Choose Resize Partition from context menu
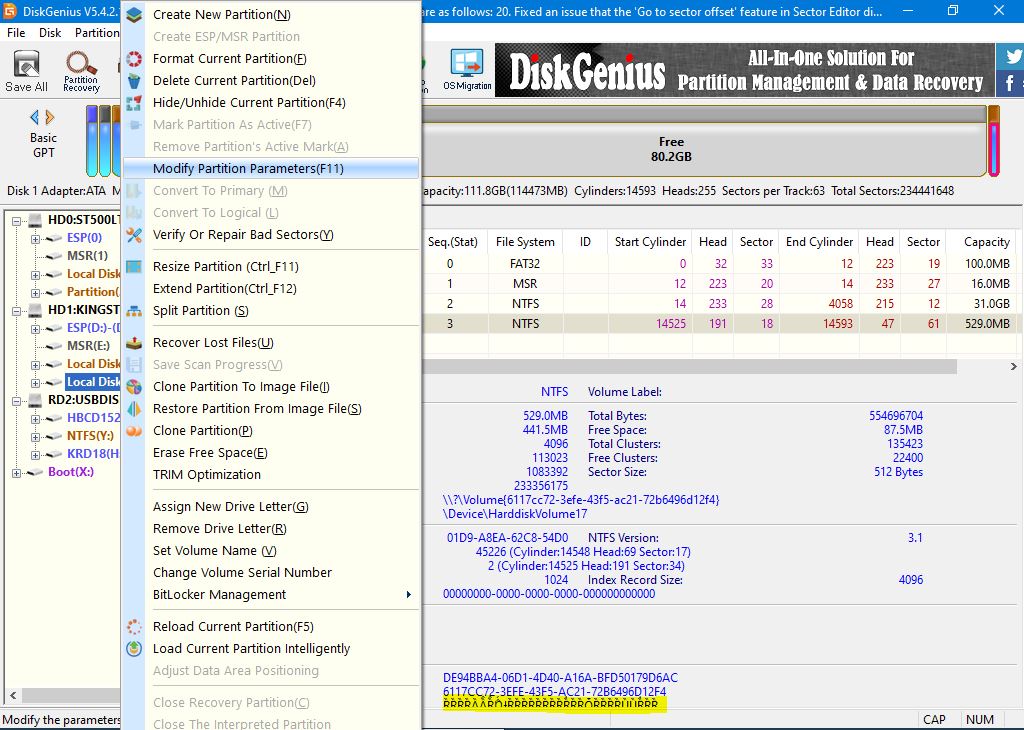 pyautogui.click(x=225, y=267)
